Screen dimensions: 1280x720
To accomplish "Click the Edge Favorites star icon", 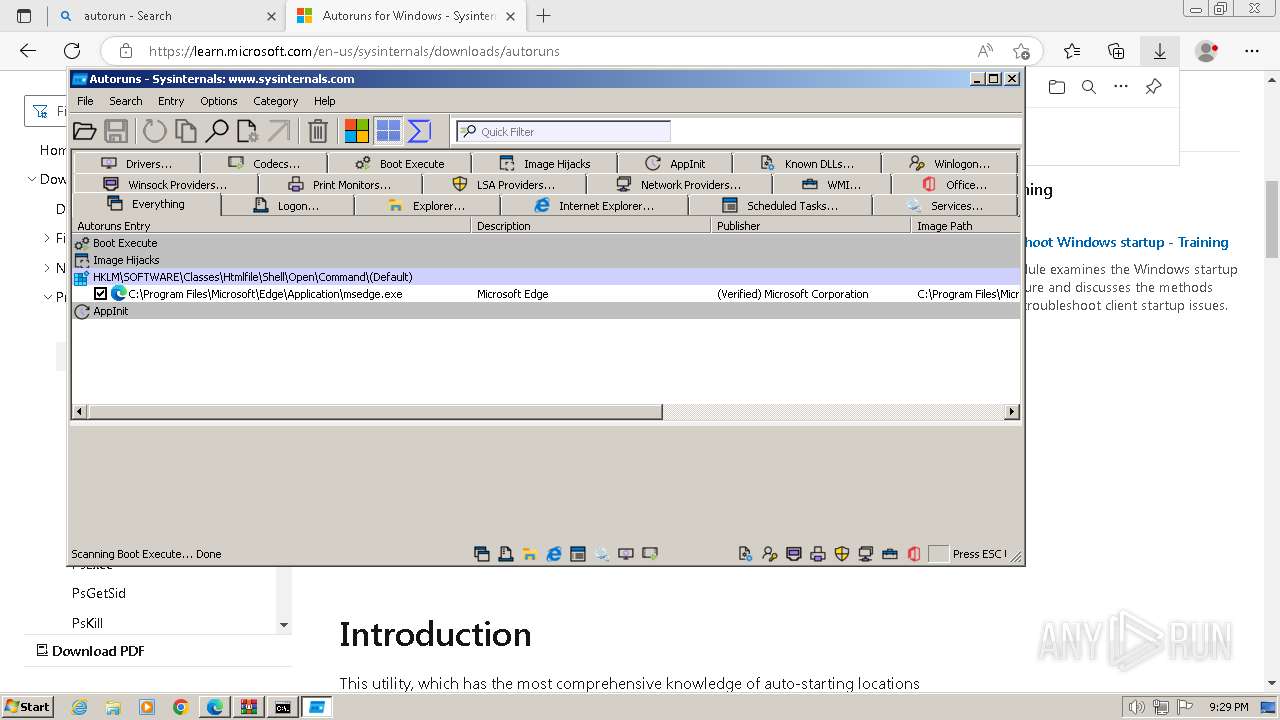I will click(x=1072, y=51).
